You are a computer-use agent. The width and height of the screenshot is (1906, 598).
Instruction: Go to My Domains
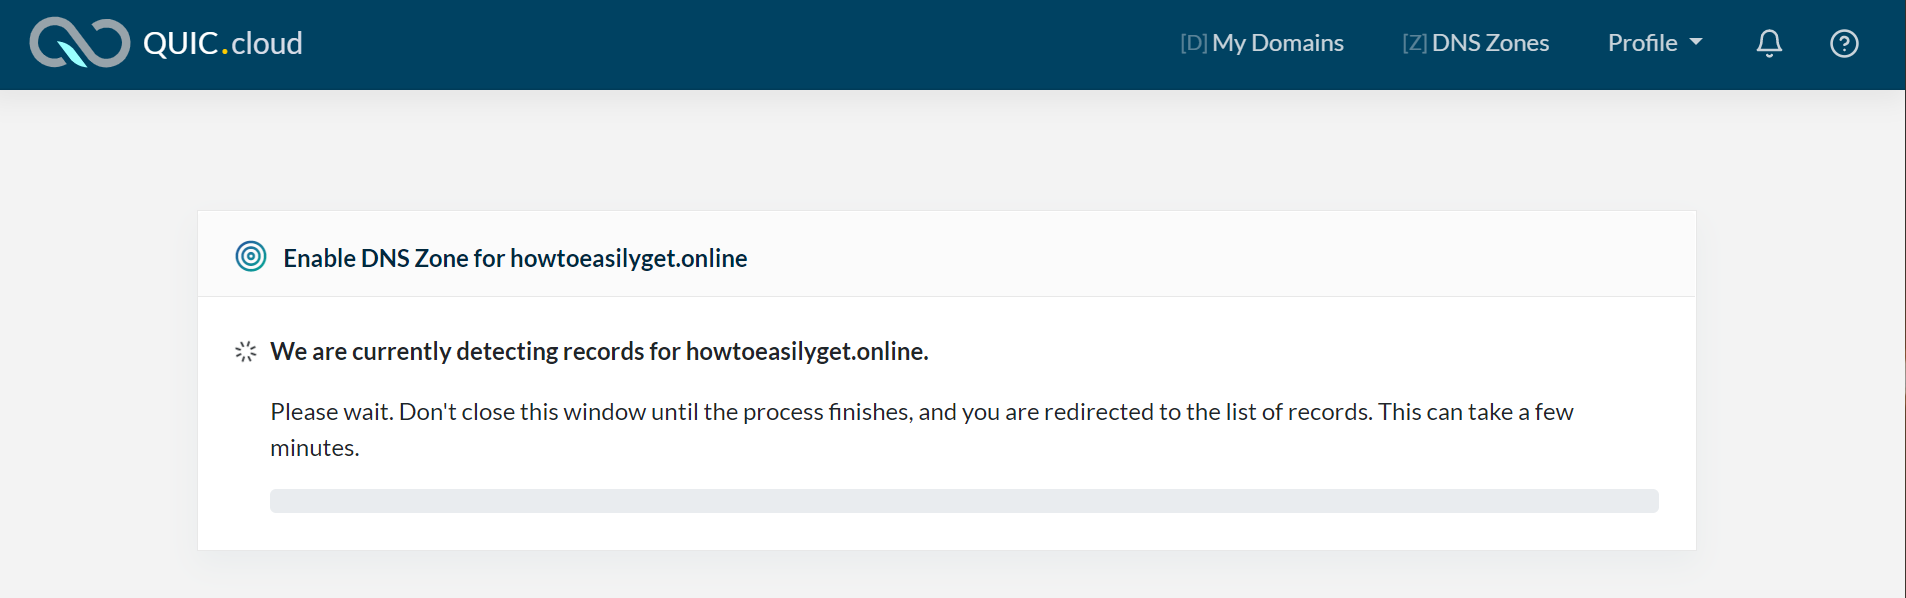[x=1277, y=43]
